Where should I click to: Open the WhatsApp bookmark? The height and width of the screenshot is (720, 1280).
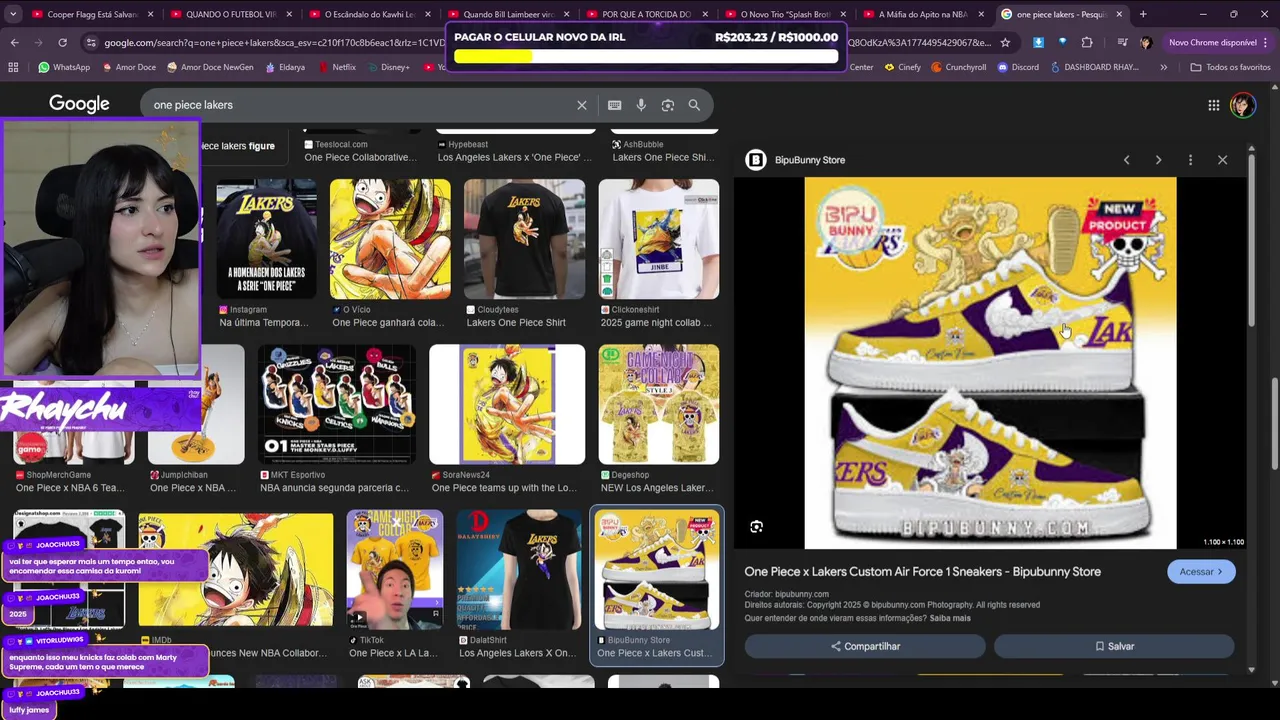tap(63, 67)
